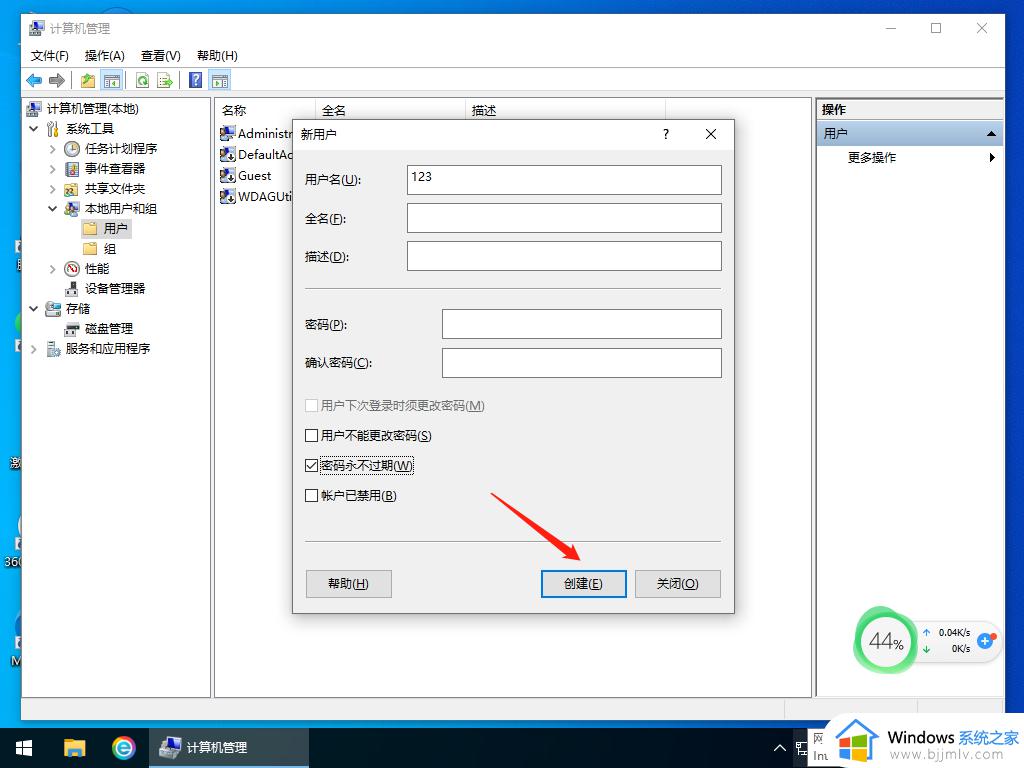Image resolution: width=1024 pixels, height=768 pixels.
Task: Click the Export List toolbar icon
Action: 165,80
